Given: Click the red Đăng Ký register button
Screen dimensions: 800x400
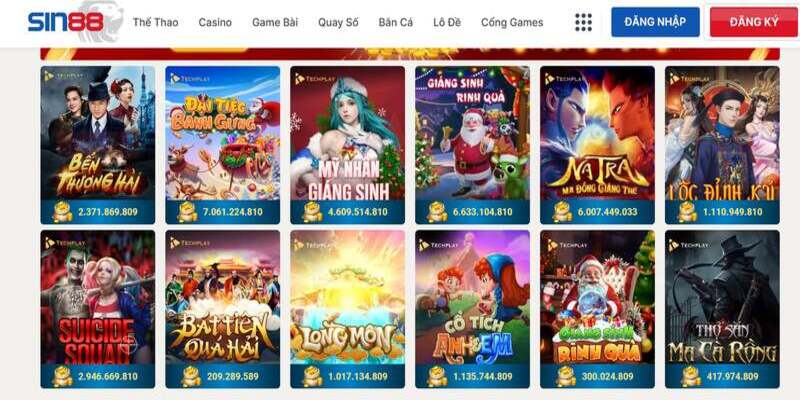Looking at the screenshot, I should click(754, 22).
